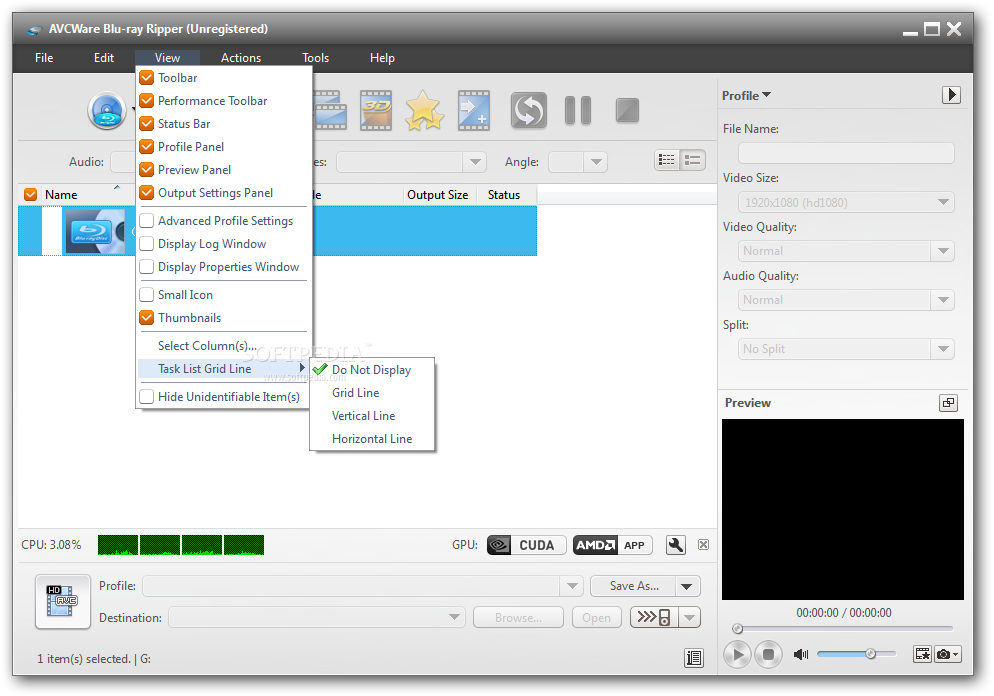
Task: Open the File menu
Action: (44, 58)
